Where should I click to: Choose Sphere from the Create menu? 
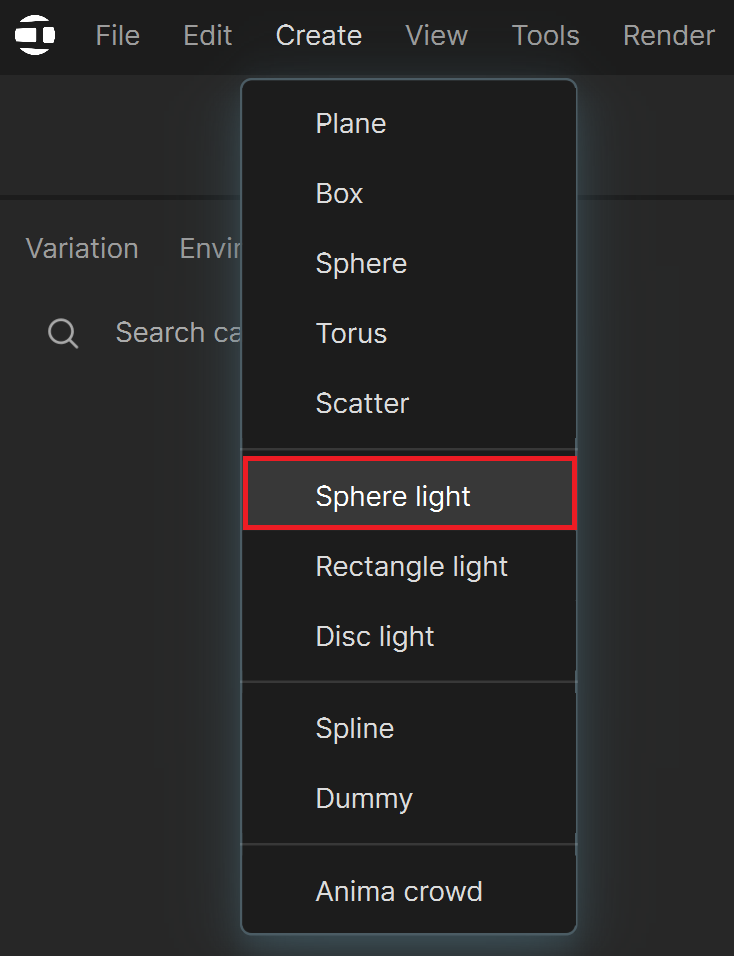click(409, 263)
